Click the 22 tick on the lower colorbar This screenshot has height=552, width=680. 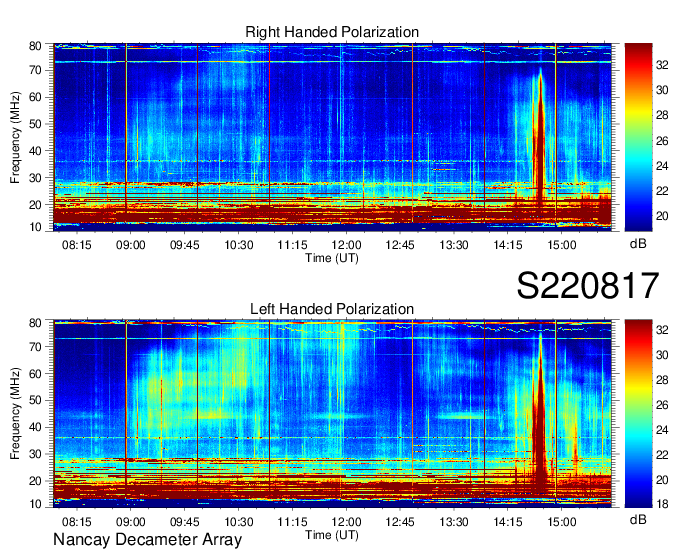tap(662, 454)
